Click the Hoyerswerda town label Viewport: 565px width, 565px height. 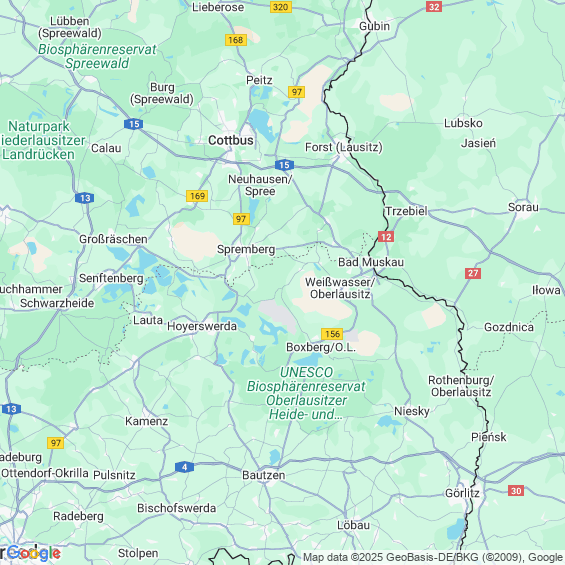coord(202,326)
